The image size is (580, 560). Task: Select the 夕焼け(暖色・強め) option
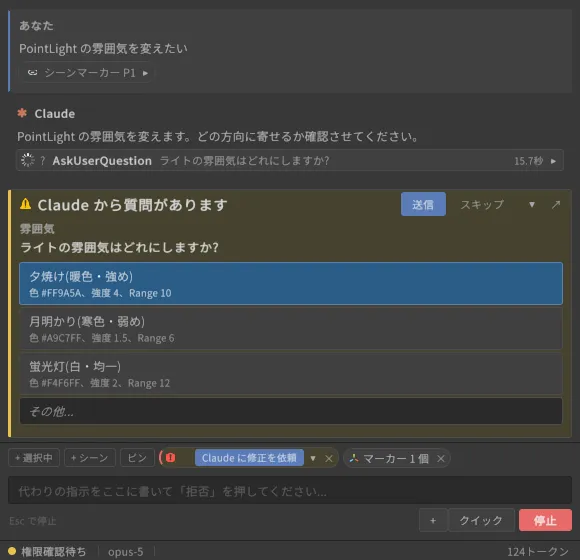click(291, 284)
